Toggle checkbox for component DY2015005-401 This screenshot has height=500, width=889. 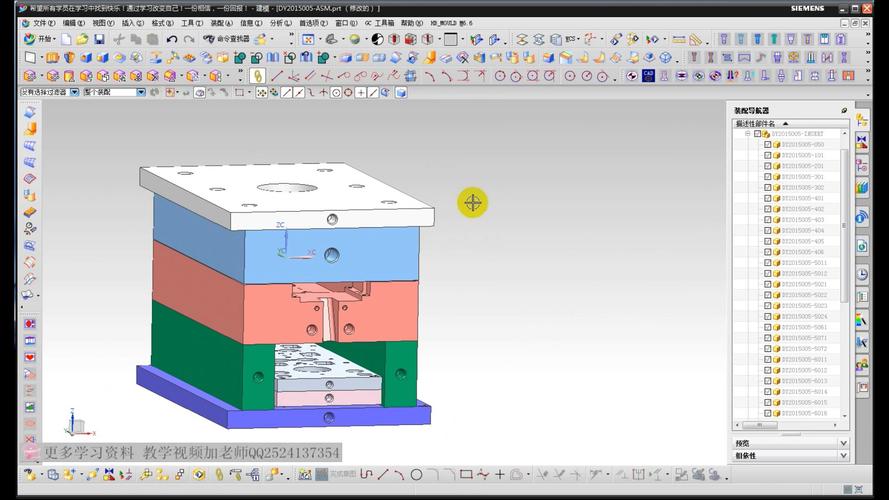point(768,198)
